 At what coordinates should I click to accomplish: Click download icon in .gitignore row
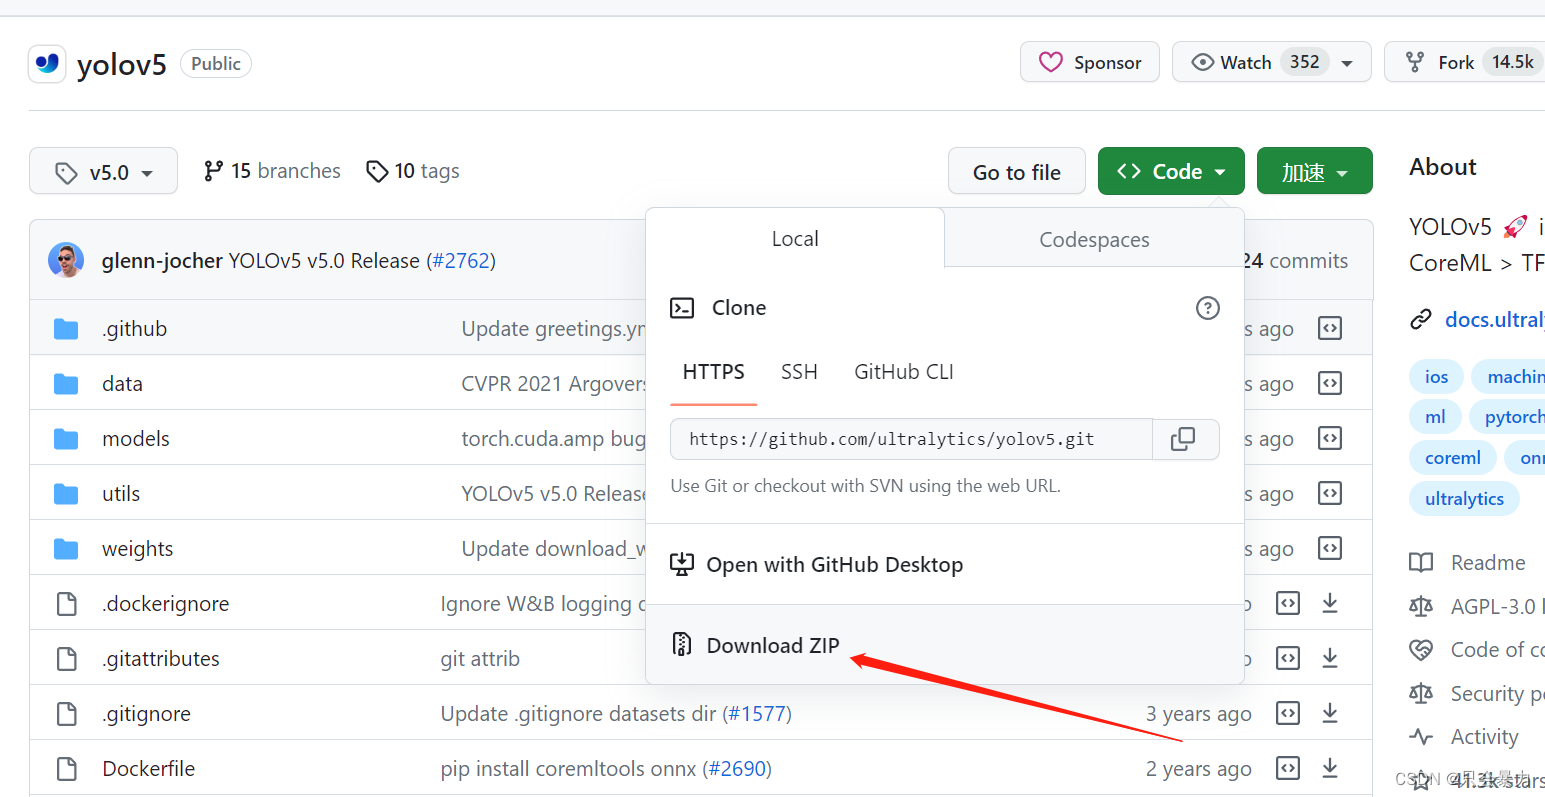(1330, 713)
